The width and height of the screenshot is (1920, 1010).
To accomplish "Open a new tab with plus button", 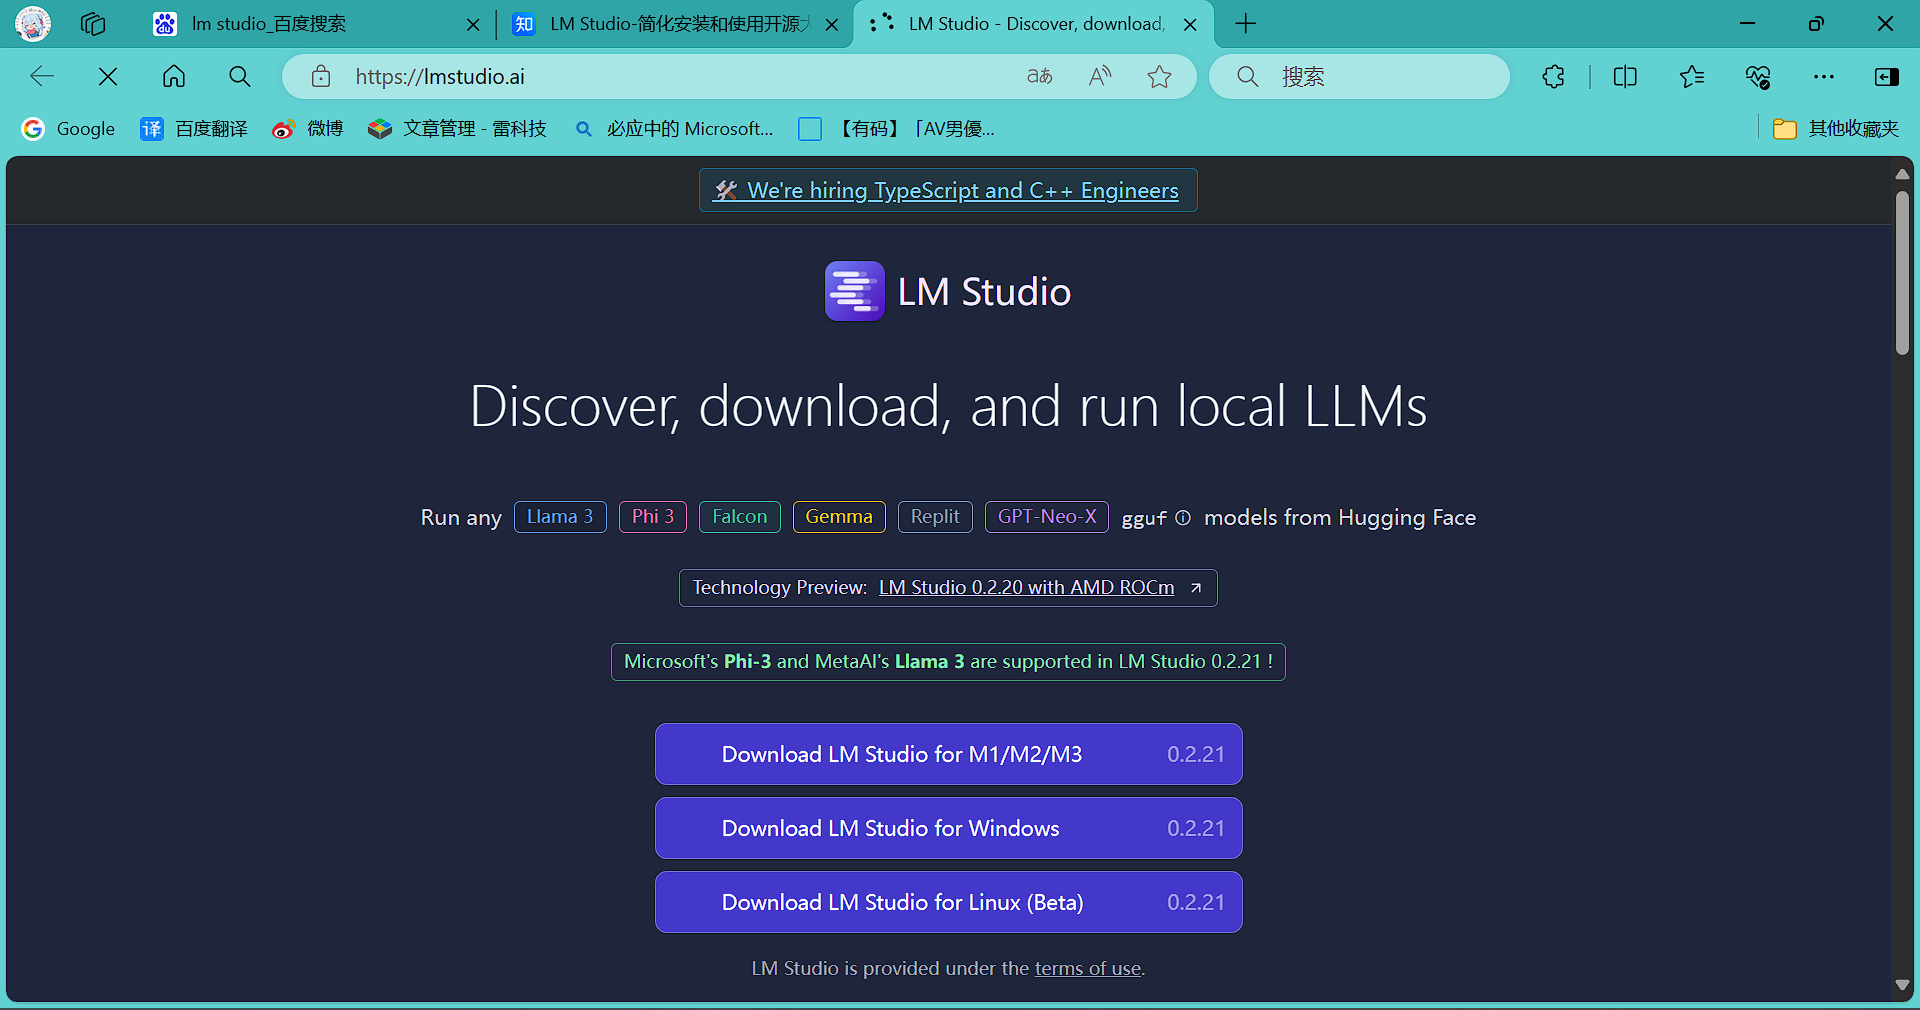I will [1246, 24].
